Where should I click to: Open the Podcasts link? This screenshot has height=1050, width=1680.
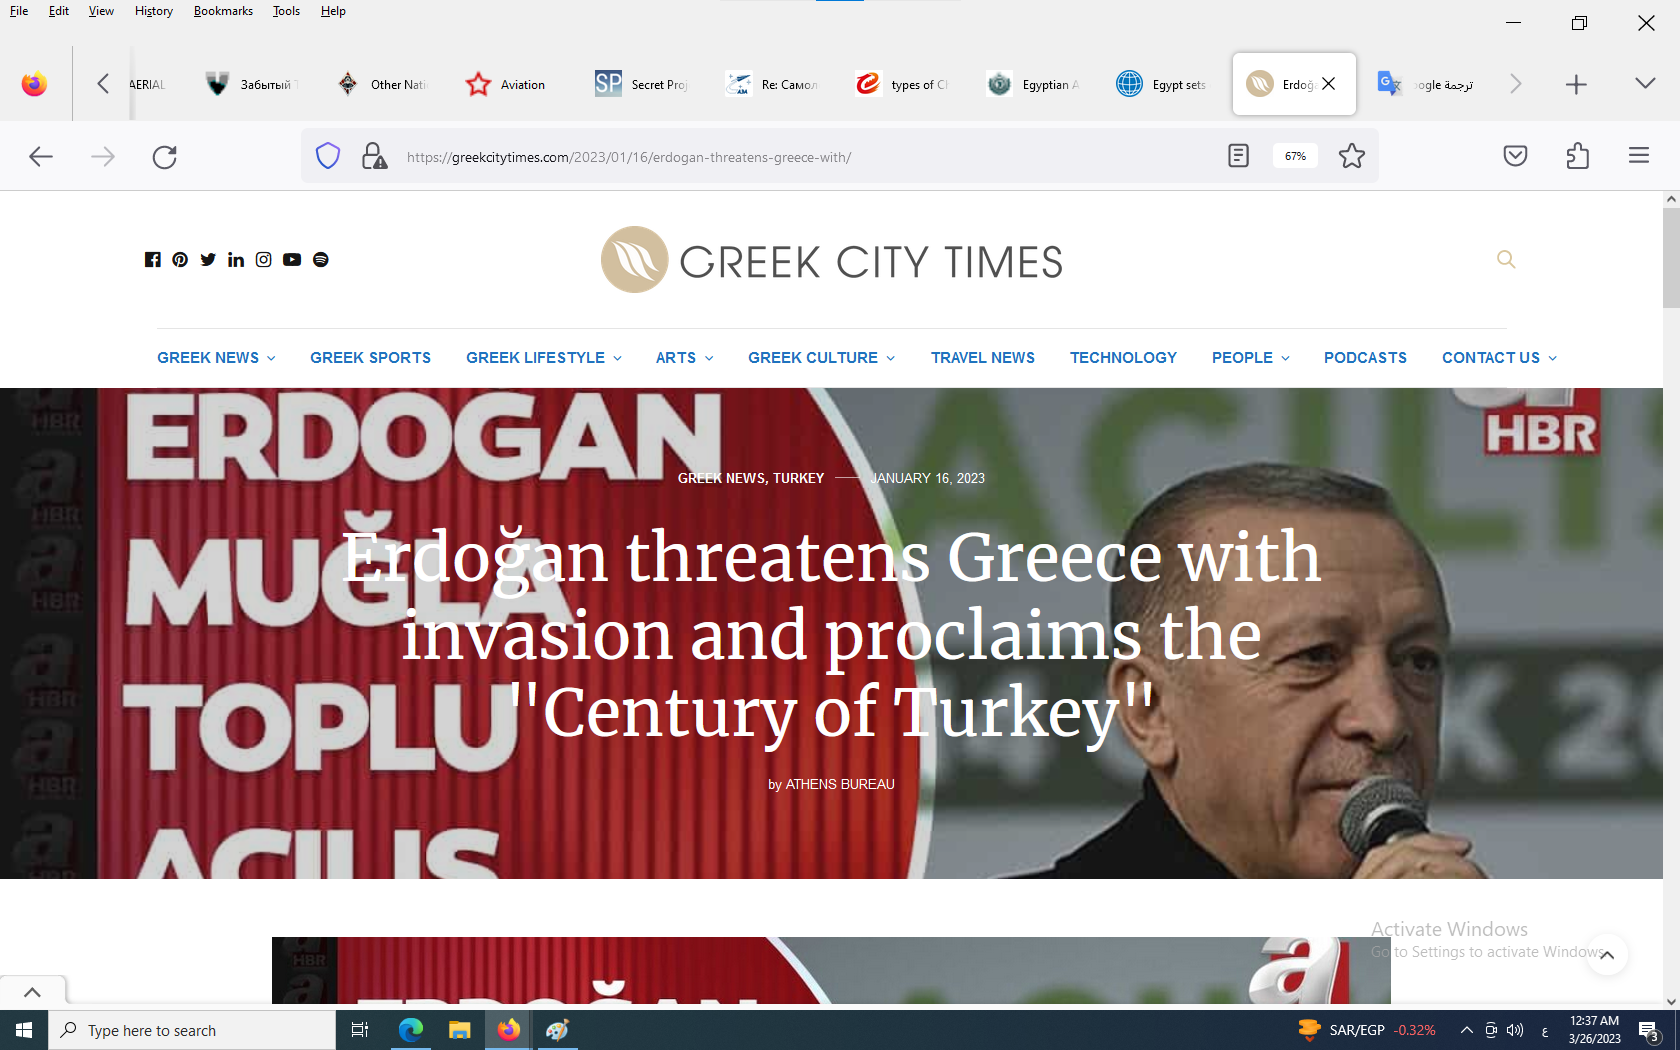tap(1365, 358)
